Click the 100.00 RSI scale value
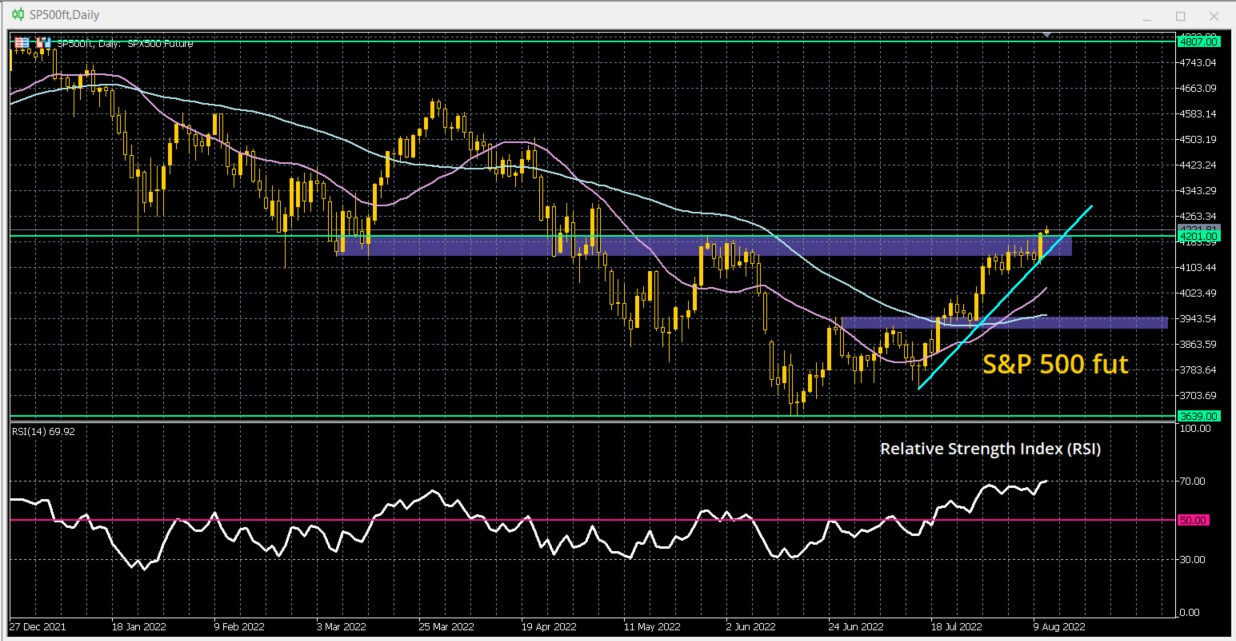This screenshot has width=1236, height=641. (1196, 429)
